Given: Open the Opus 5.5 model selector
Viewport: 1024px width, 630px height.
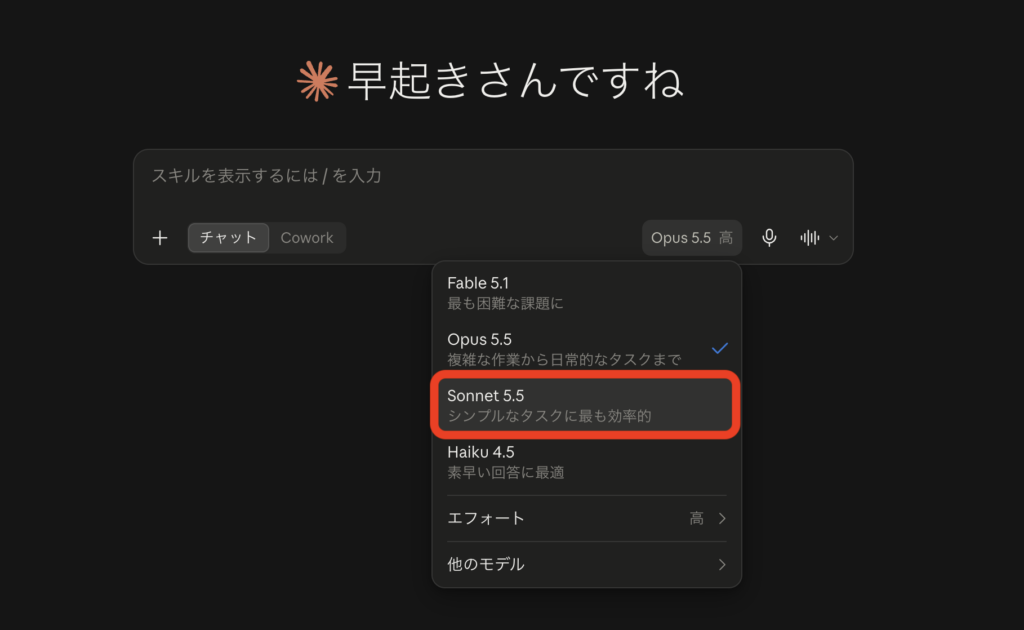Looking at the screenshot, I should tap(692, 238).
